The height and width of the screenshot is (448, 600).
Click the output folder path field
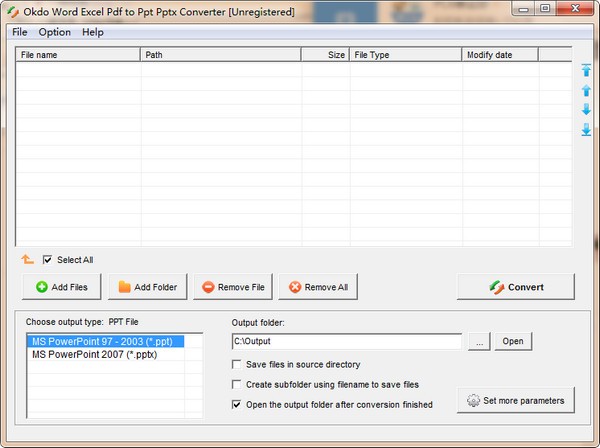pos(347,341)
